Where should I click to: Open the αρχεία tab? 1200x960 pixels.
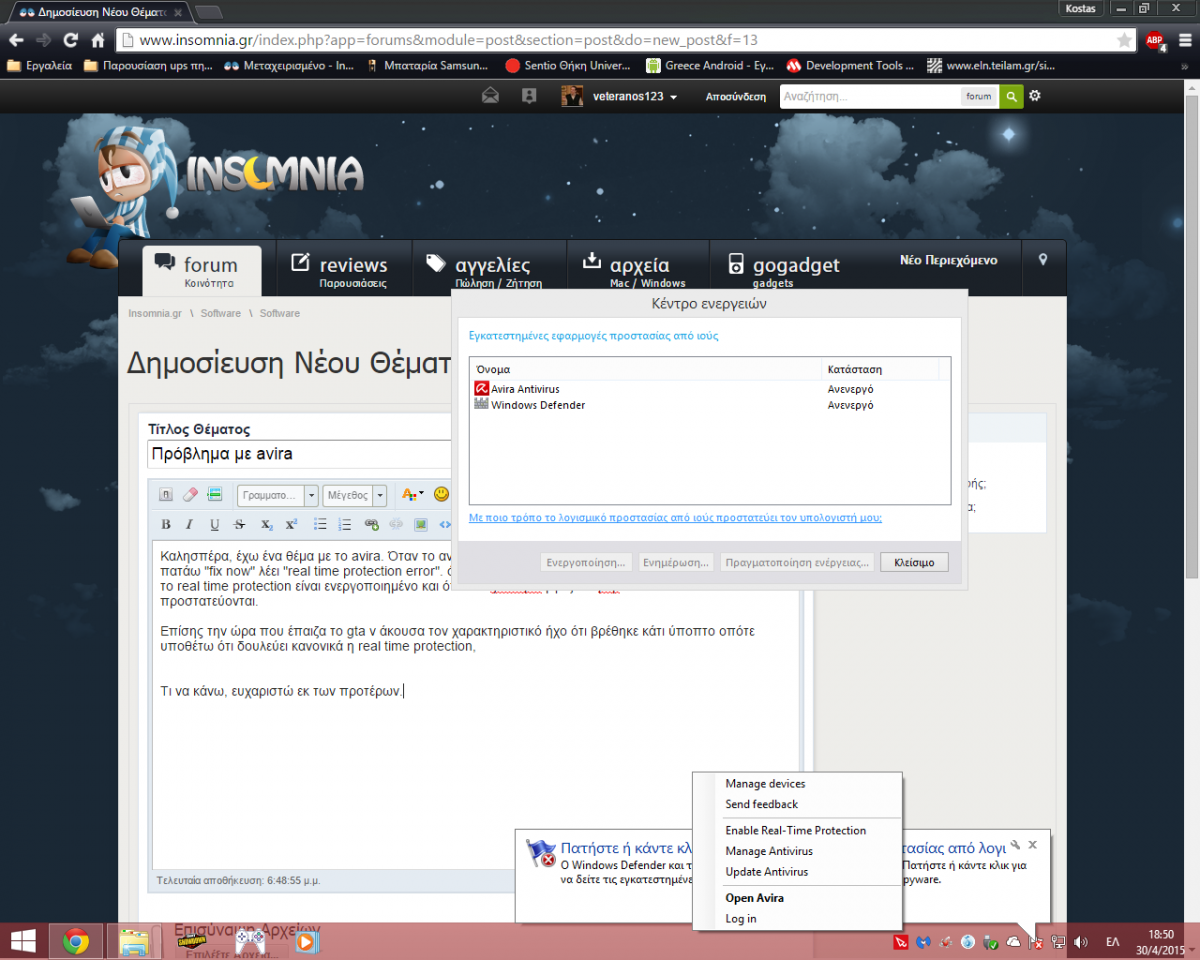tap(637, 268)
